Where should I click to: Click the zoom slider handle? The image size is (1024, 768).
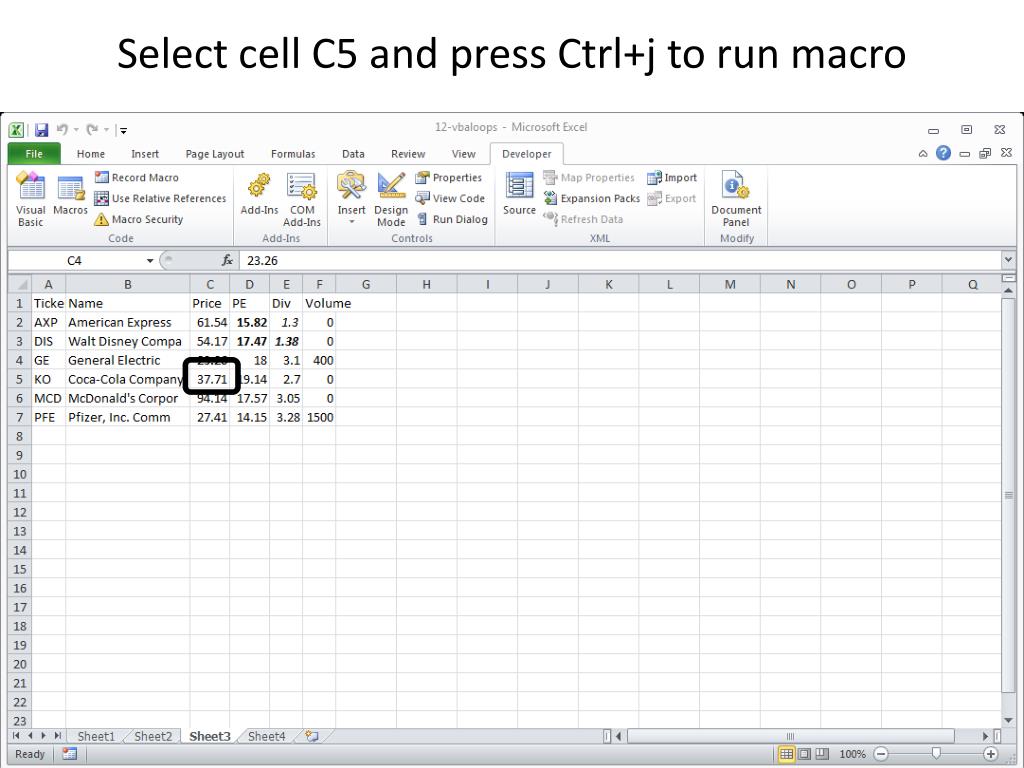[x=936, y=754]
